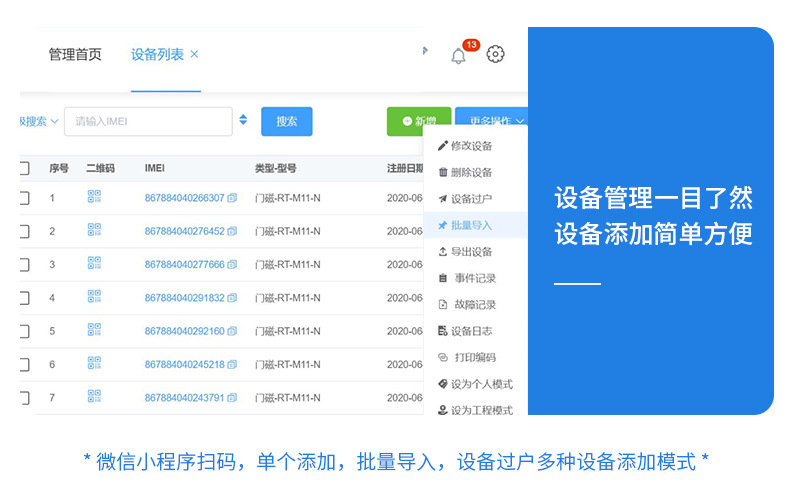This screenshot has width=790, height=485.
Task: Click the tab scroll right arrow
Action: click(x=425, y=50)
